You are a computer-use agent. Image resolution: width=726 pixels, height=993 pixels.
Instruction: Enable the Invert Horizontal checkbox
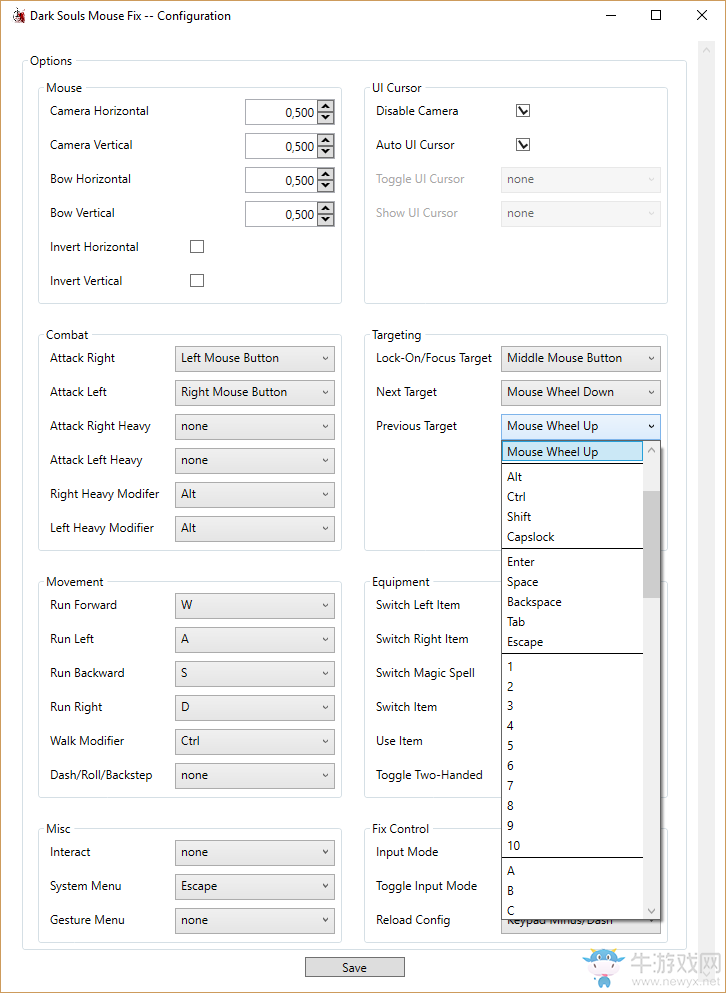(197, 246)
